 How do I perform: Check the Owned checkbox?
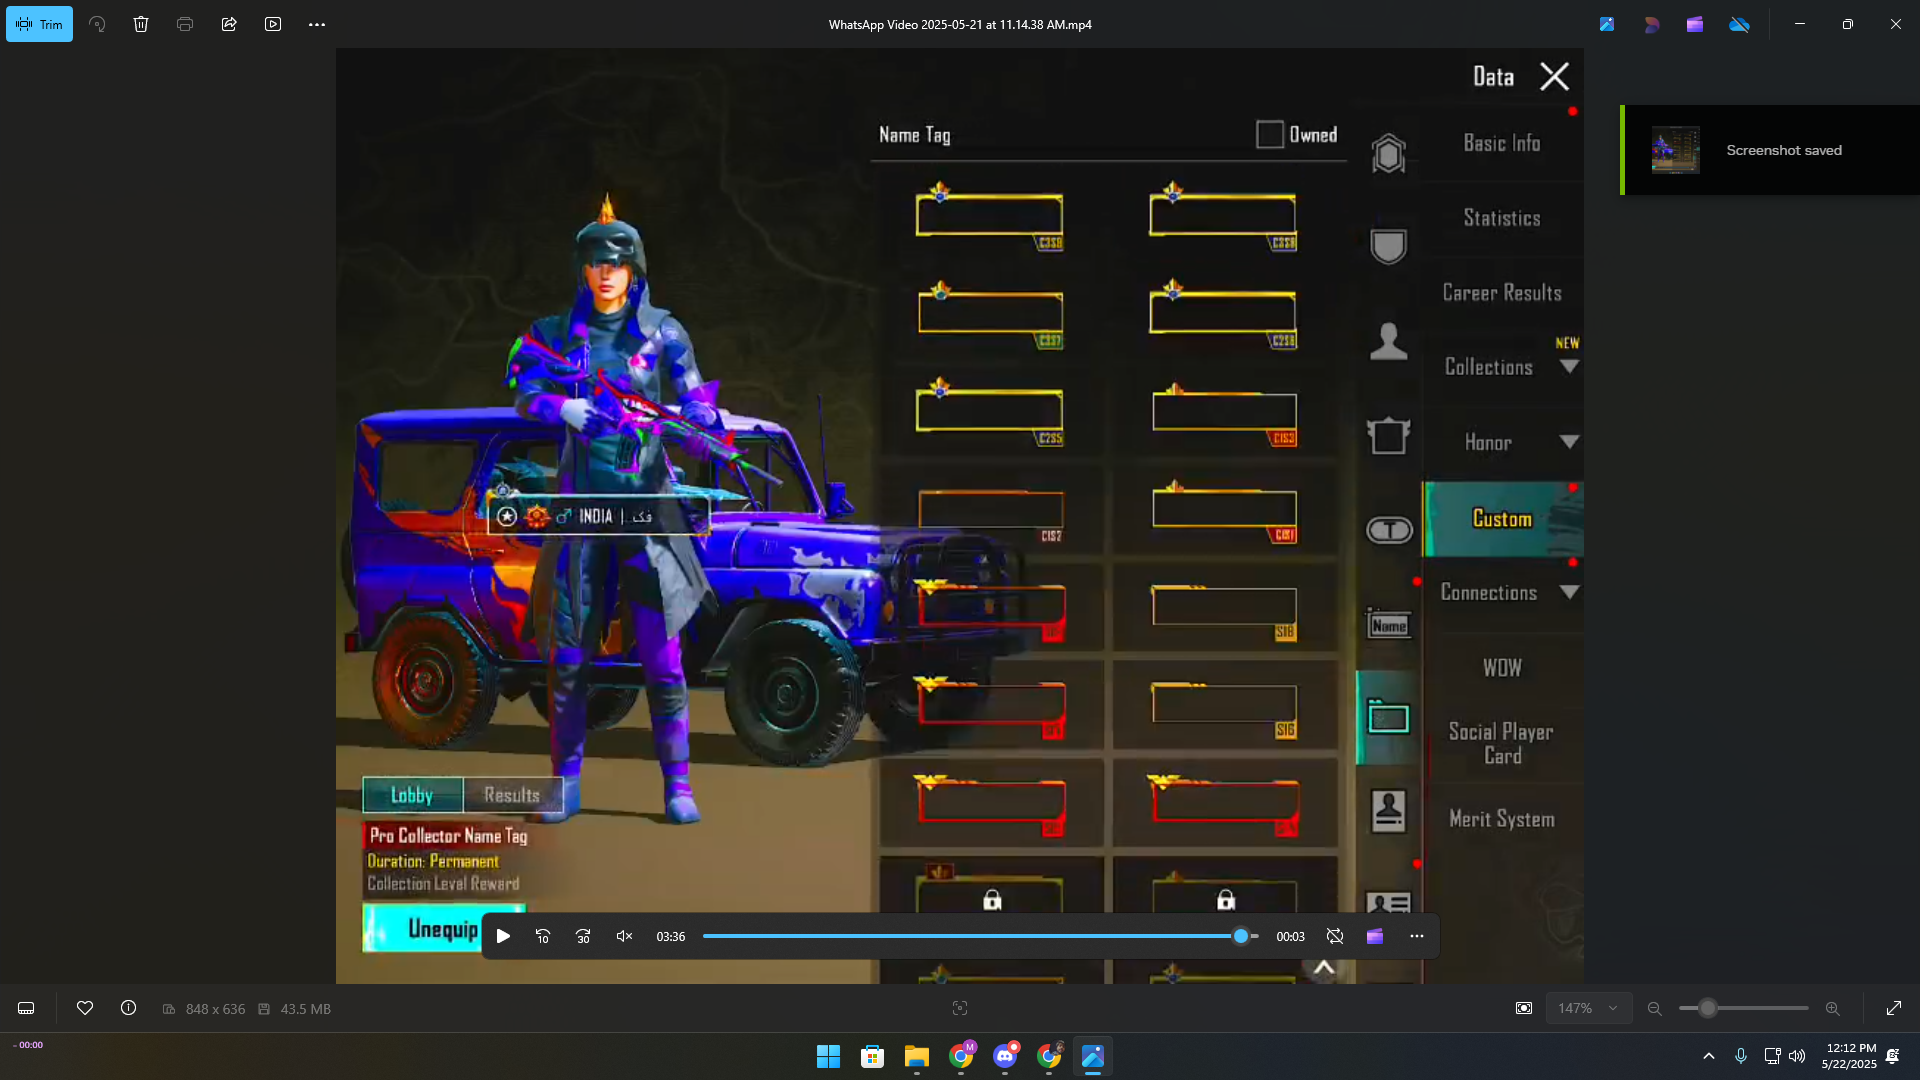tap(1270, 135)
